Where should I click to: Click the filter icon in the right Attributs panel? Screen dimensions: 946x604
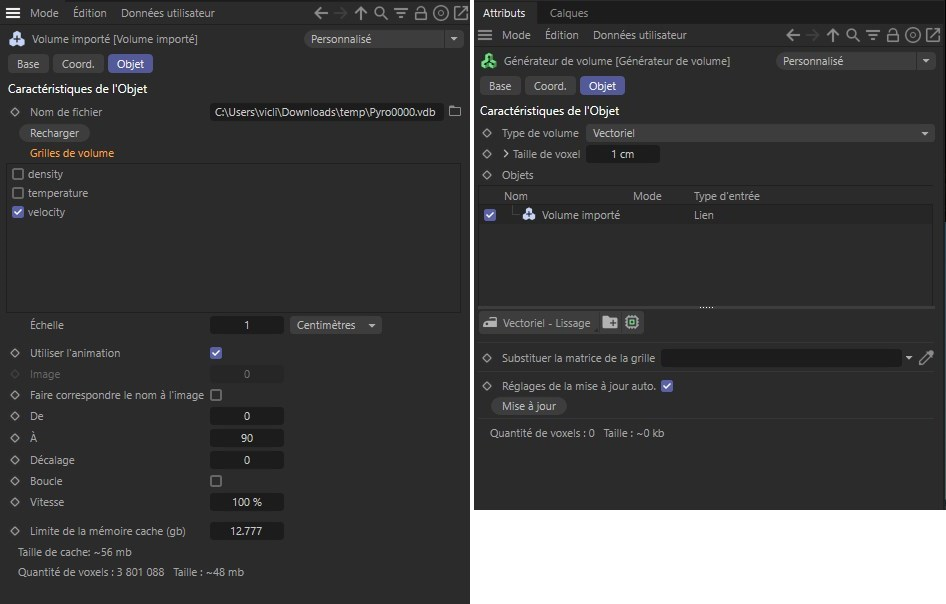[873, 35]
